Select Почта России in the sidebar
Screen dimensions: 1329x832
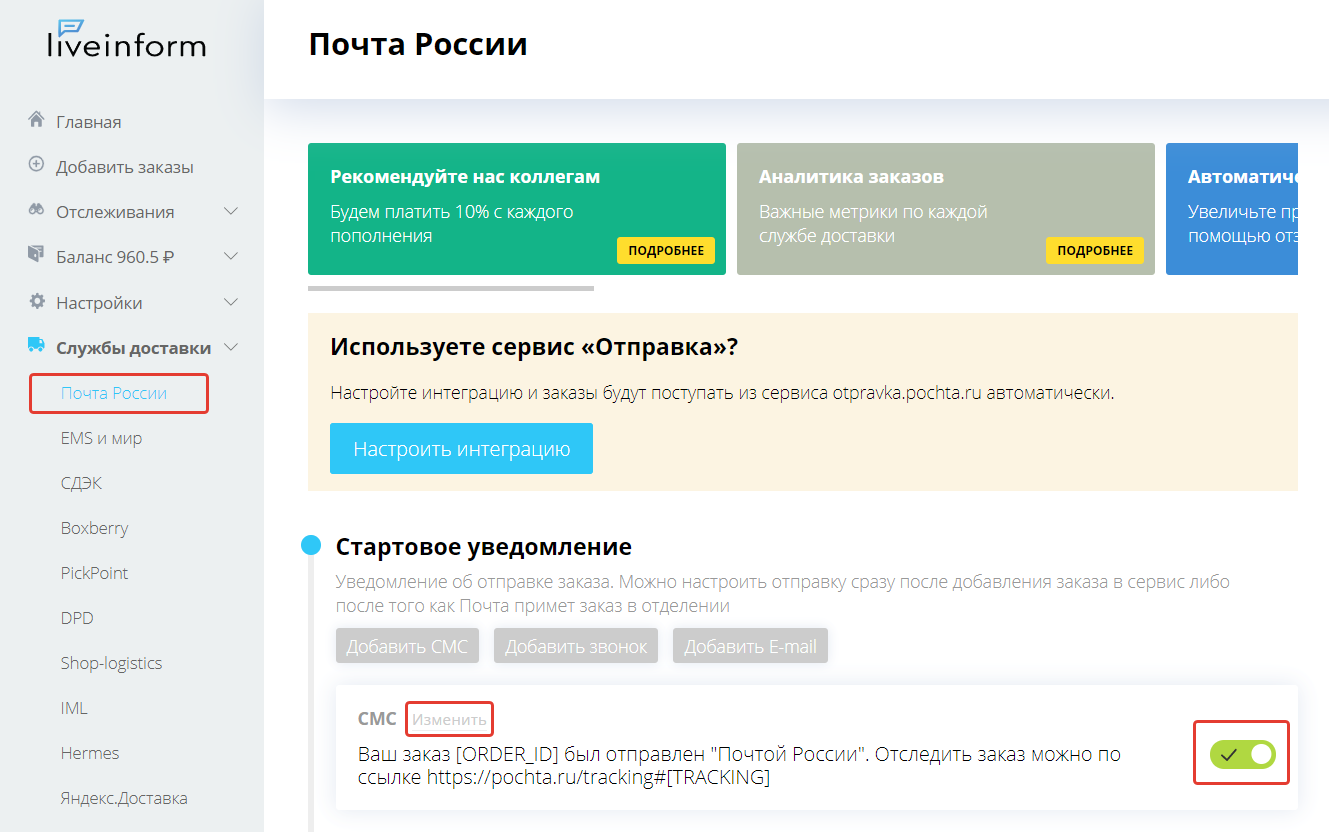point(114,393)
